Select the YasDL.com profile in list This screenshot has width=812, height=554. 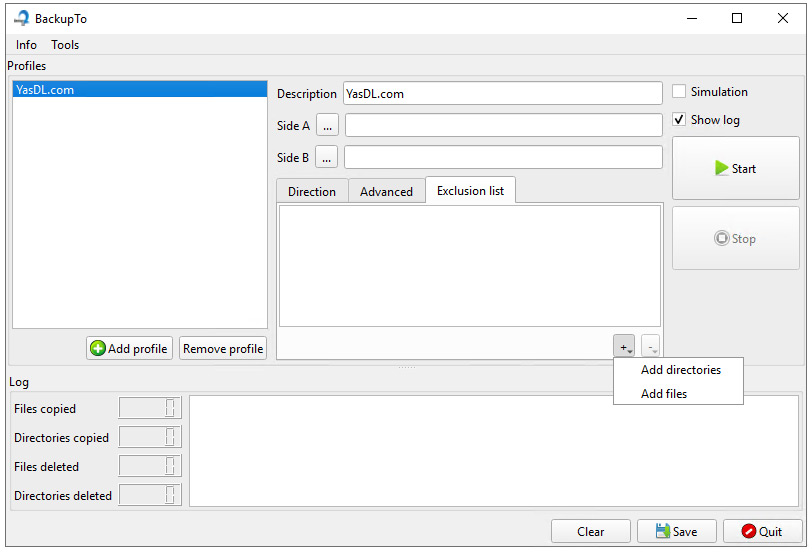[140, 90]
